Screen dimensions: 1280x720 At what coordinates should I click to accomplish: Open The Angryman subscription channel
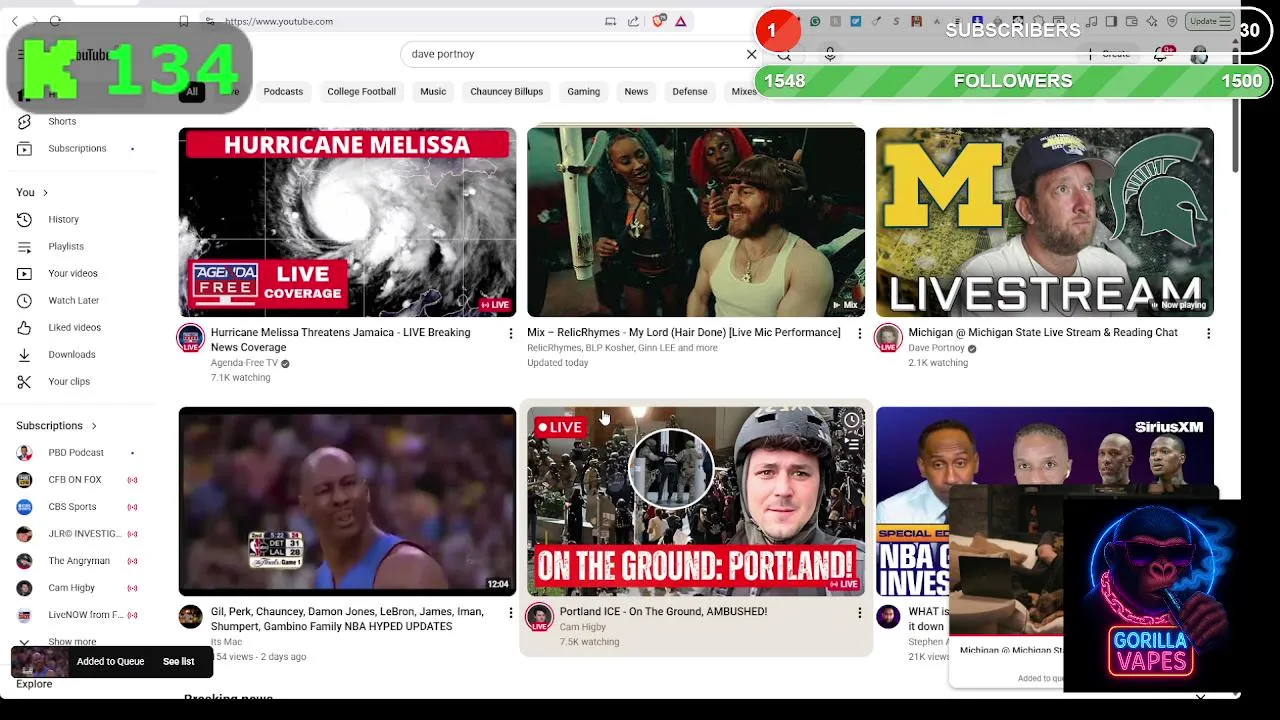(79, 561)
